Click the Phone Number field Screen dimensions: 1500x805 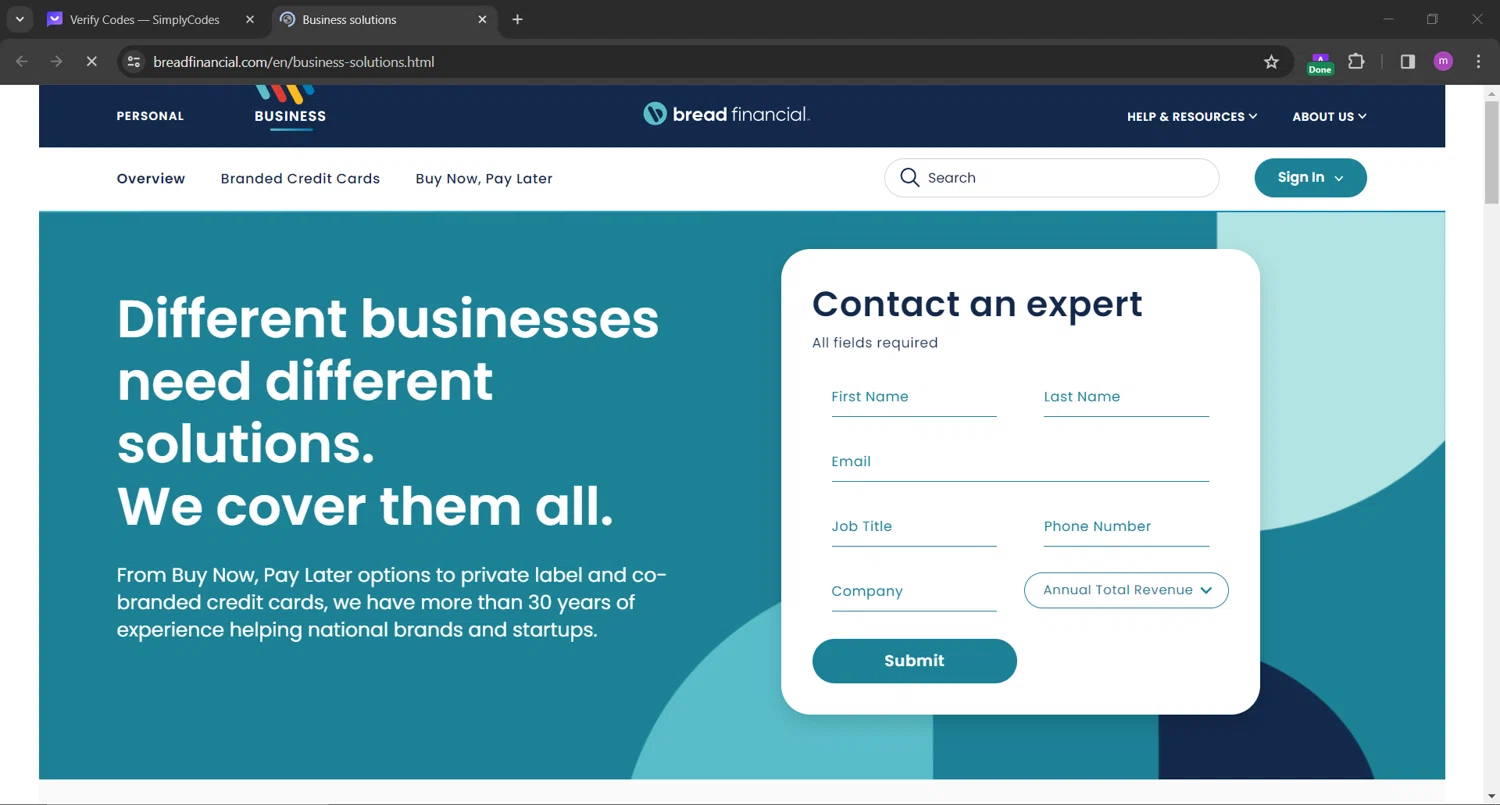1126,527
